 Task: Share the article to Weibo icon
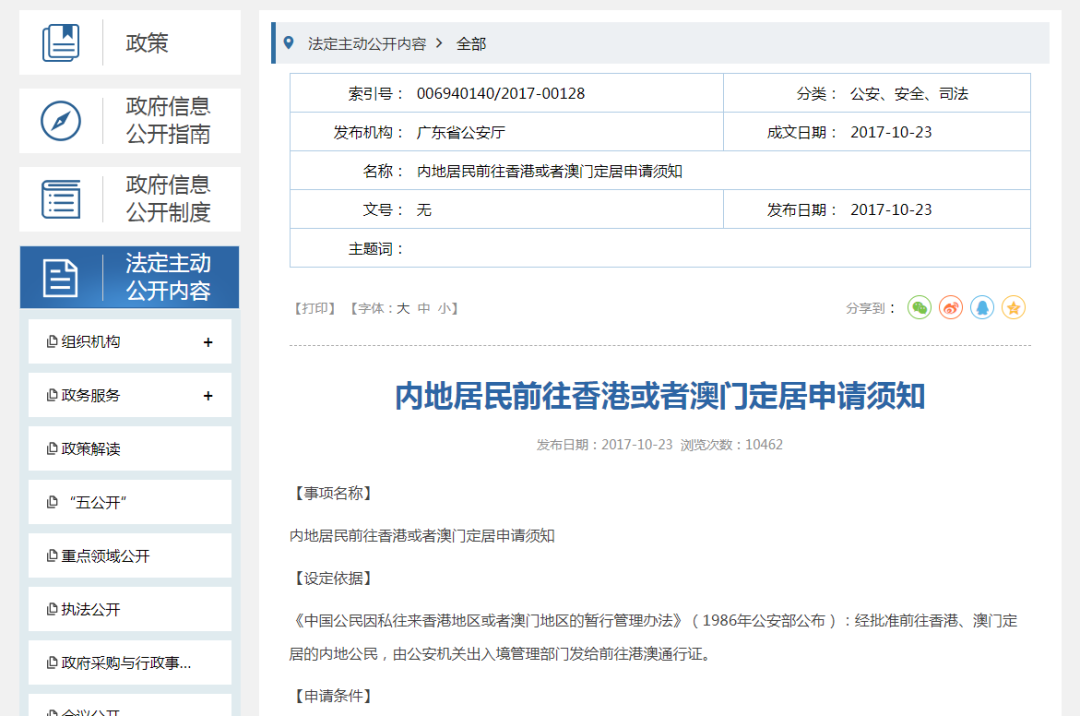(951, 307)
